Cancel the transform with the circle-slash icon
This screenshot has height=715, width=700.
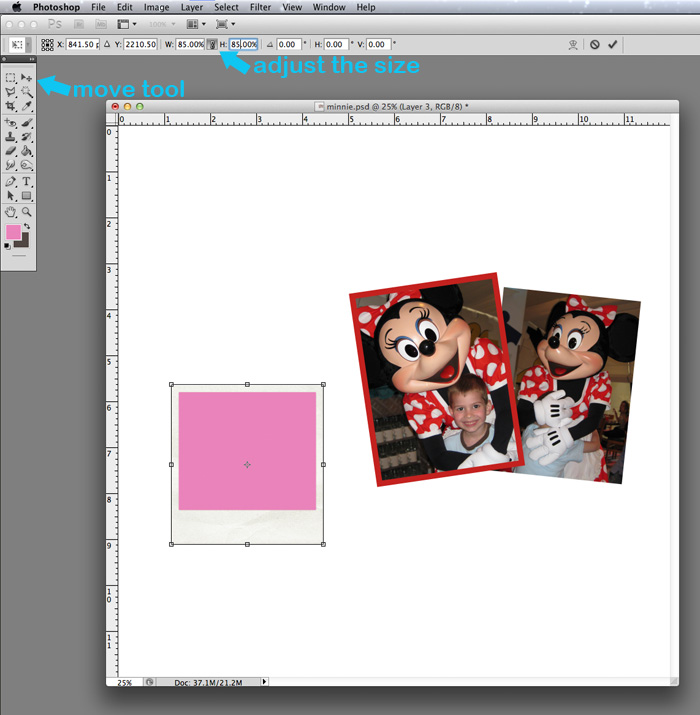click(595, 44)
